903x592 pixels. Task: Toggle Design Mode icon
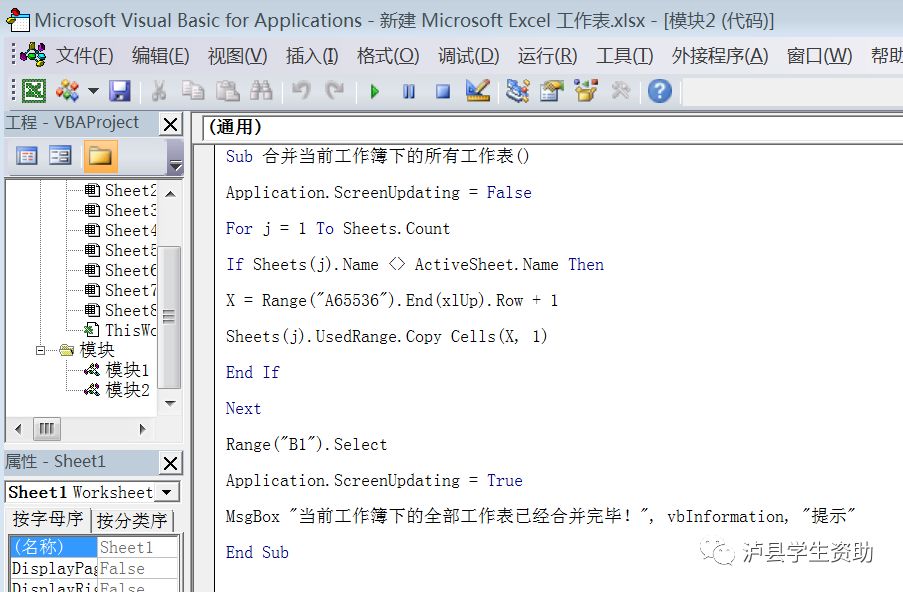[x=478, y=90]
